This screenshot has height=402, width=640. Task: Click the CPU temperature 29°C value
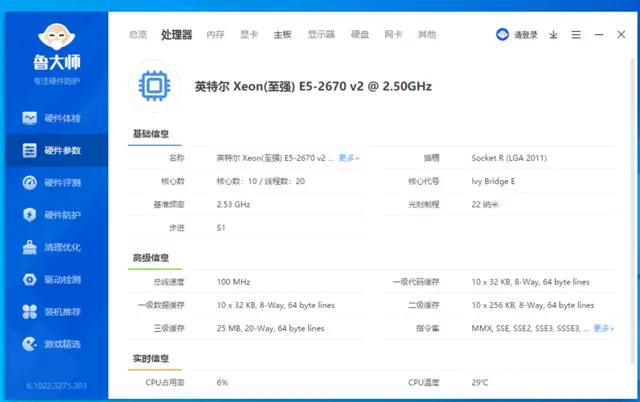click(480, 382)
